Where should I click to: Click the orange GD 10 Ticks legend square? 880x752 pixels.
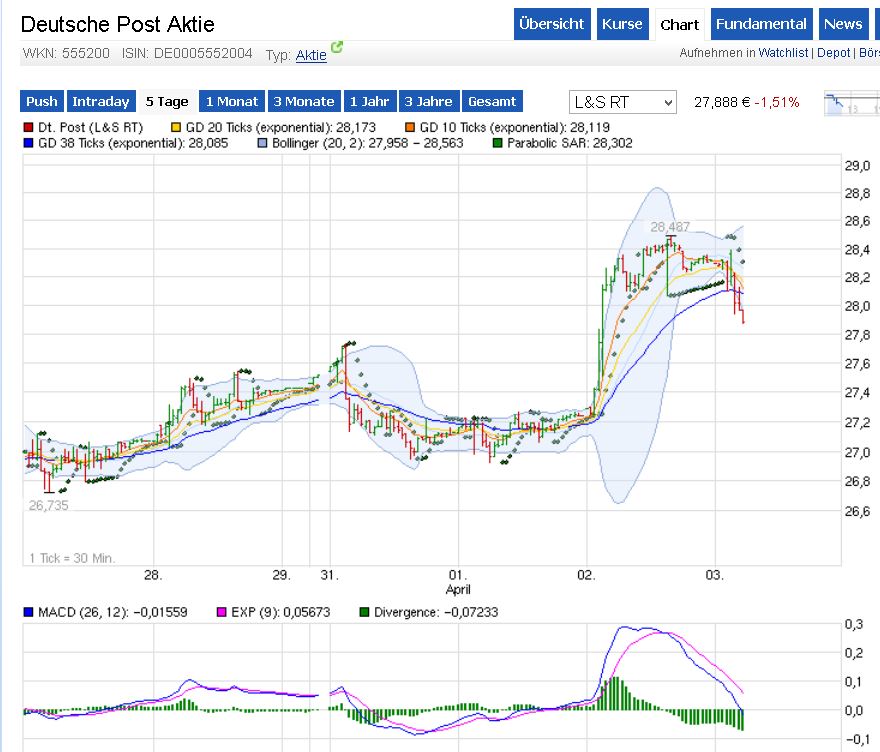coord(410,128)
